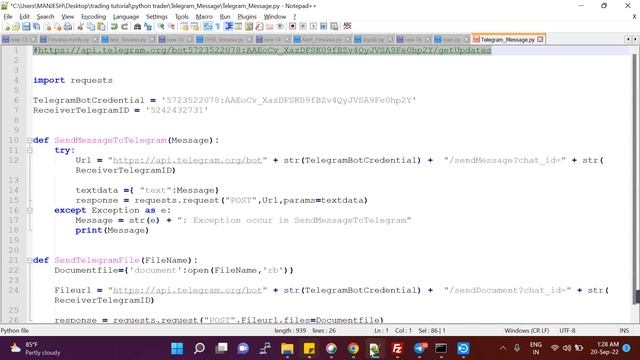Open File Explorer from the taskbar
The image size is (640, 360).
coord(287,349)
